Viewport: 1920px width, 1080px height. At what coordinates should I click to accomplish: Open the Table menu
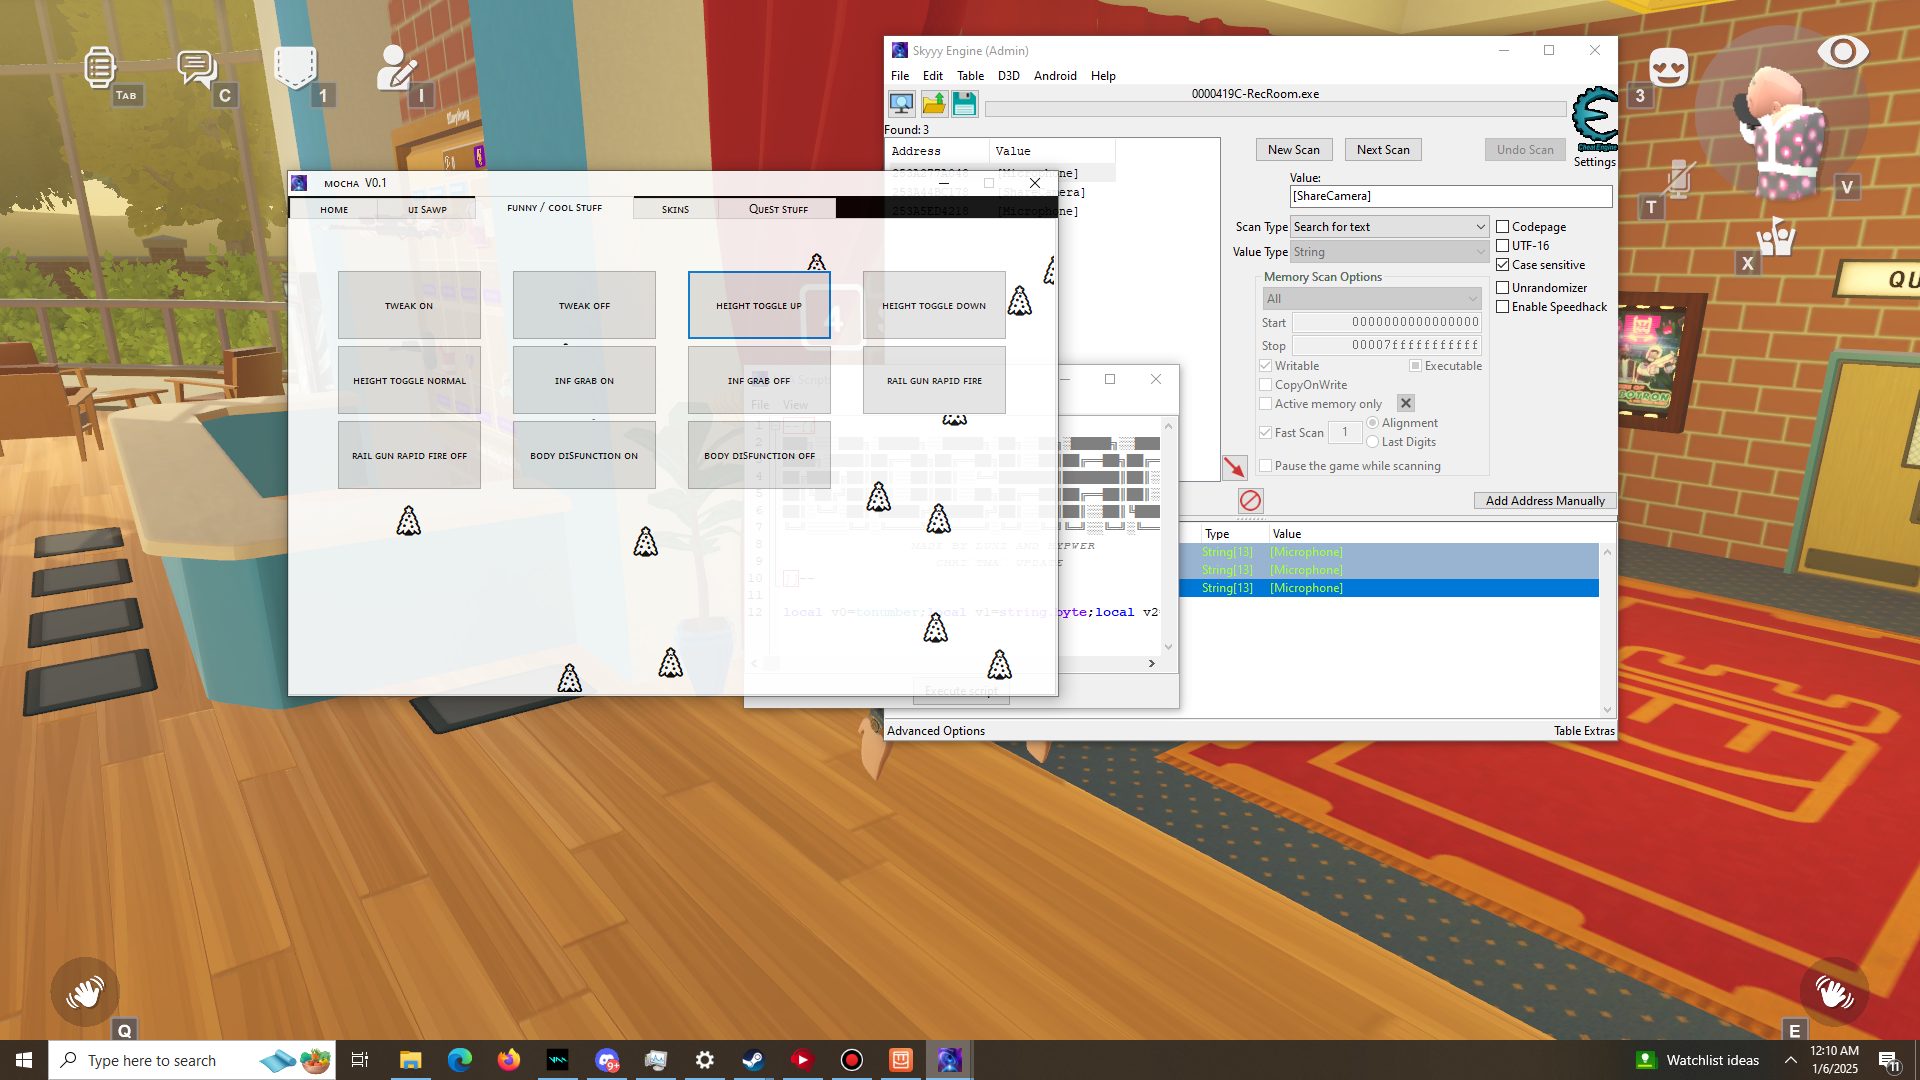[x=970, y=76]
